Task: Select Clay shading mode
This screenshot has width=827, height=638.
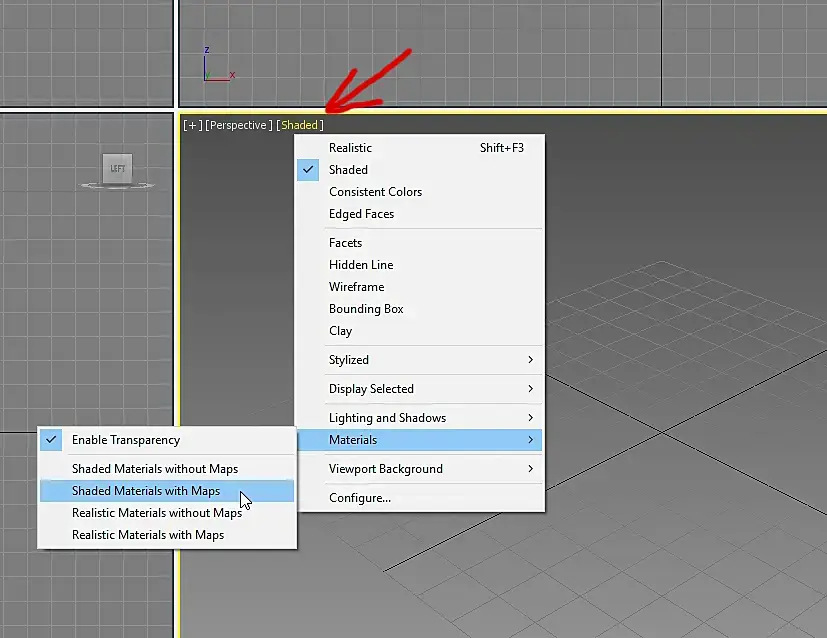Action: [x=420, y=331]
